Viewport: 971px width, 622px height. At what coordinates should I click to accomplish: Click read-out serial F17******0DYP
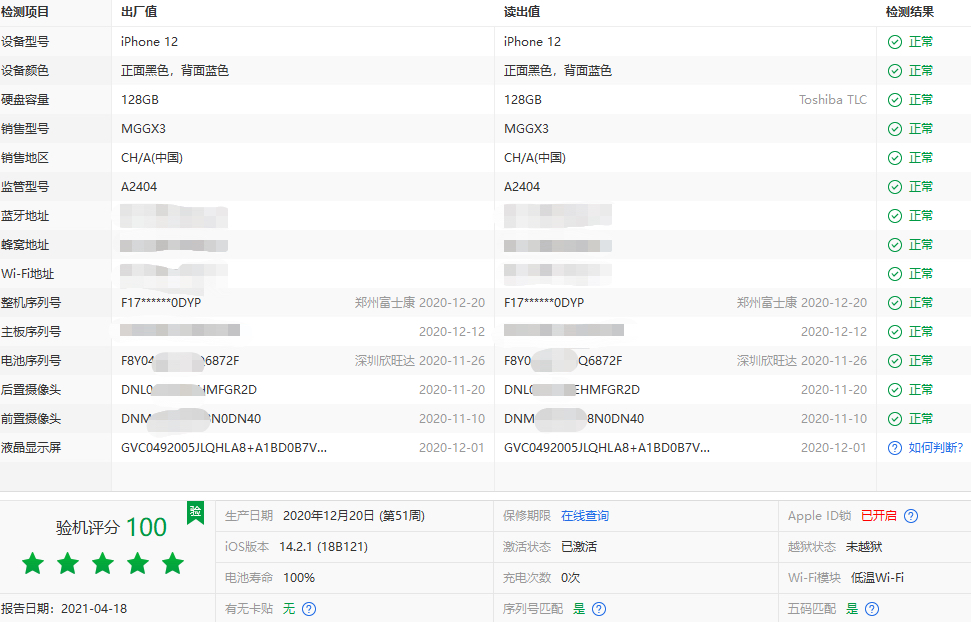click(544, 303)
